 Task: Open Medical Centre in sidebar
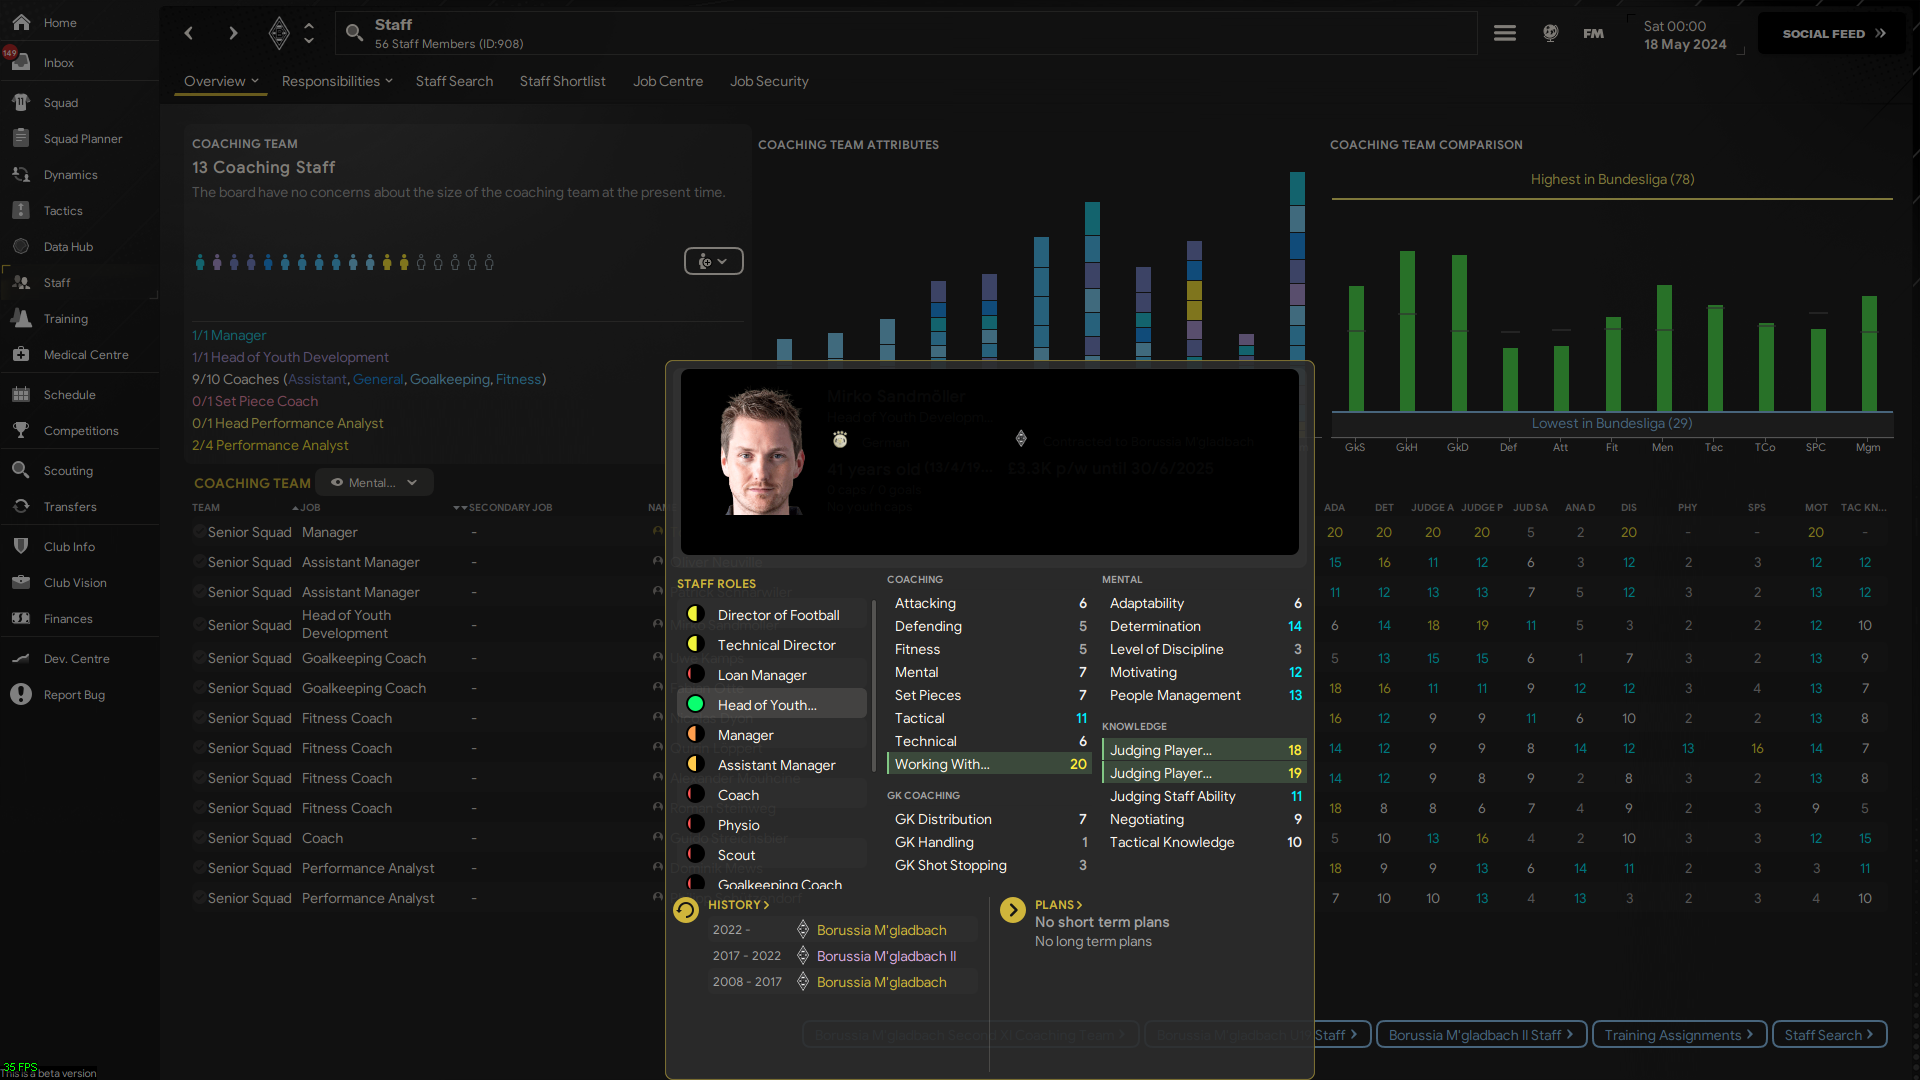pos(86,355)
